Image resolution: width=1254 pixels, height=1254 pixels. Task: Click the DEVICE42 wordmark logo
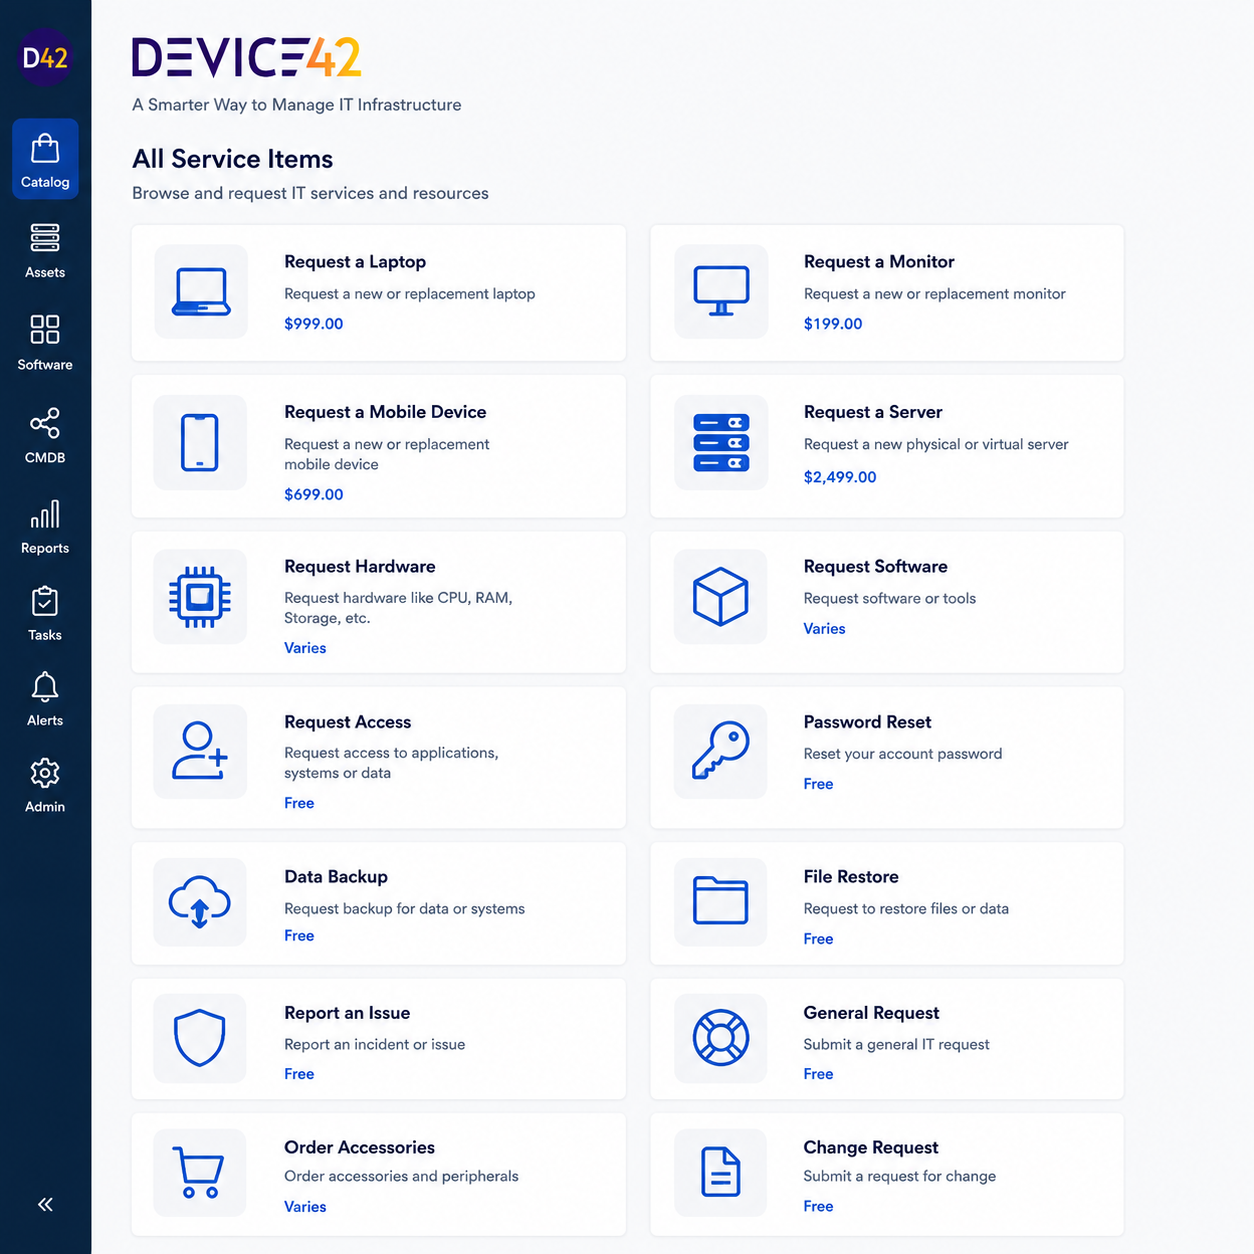tap(246, 58)
